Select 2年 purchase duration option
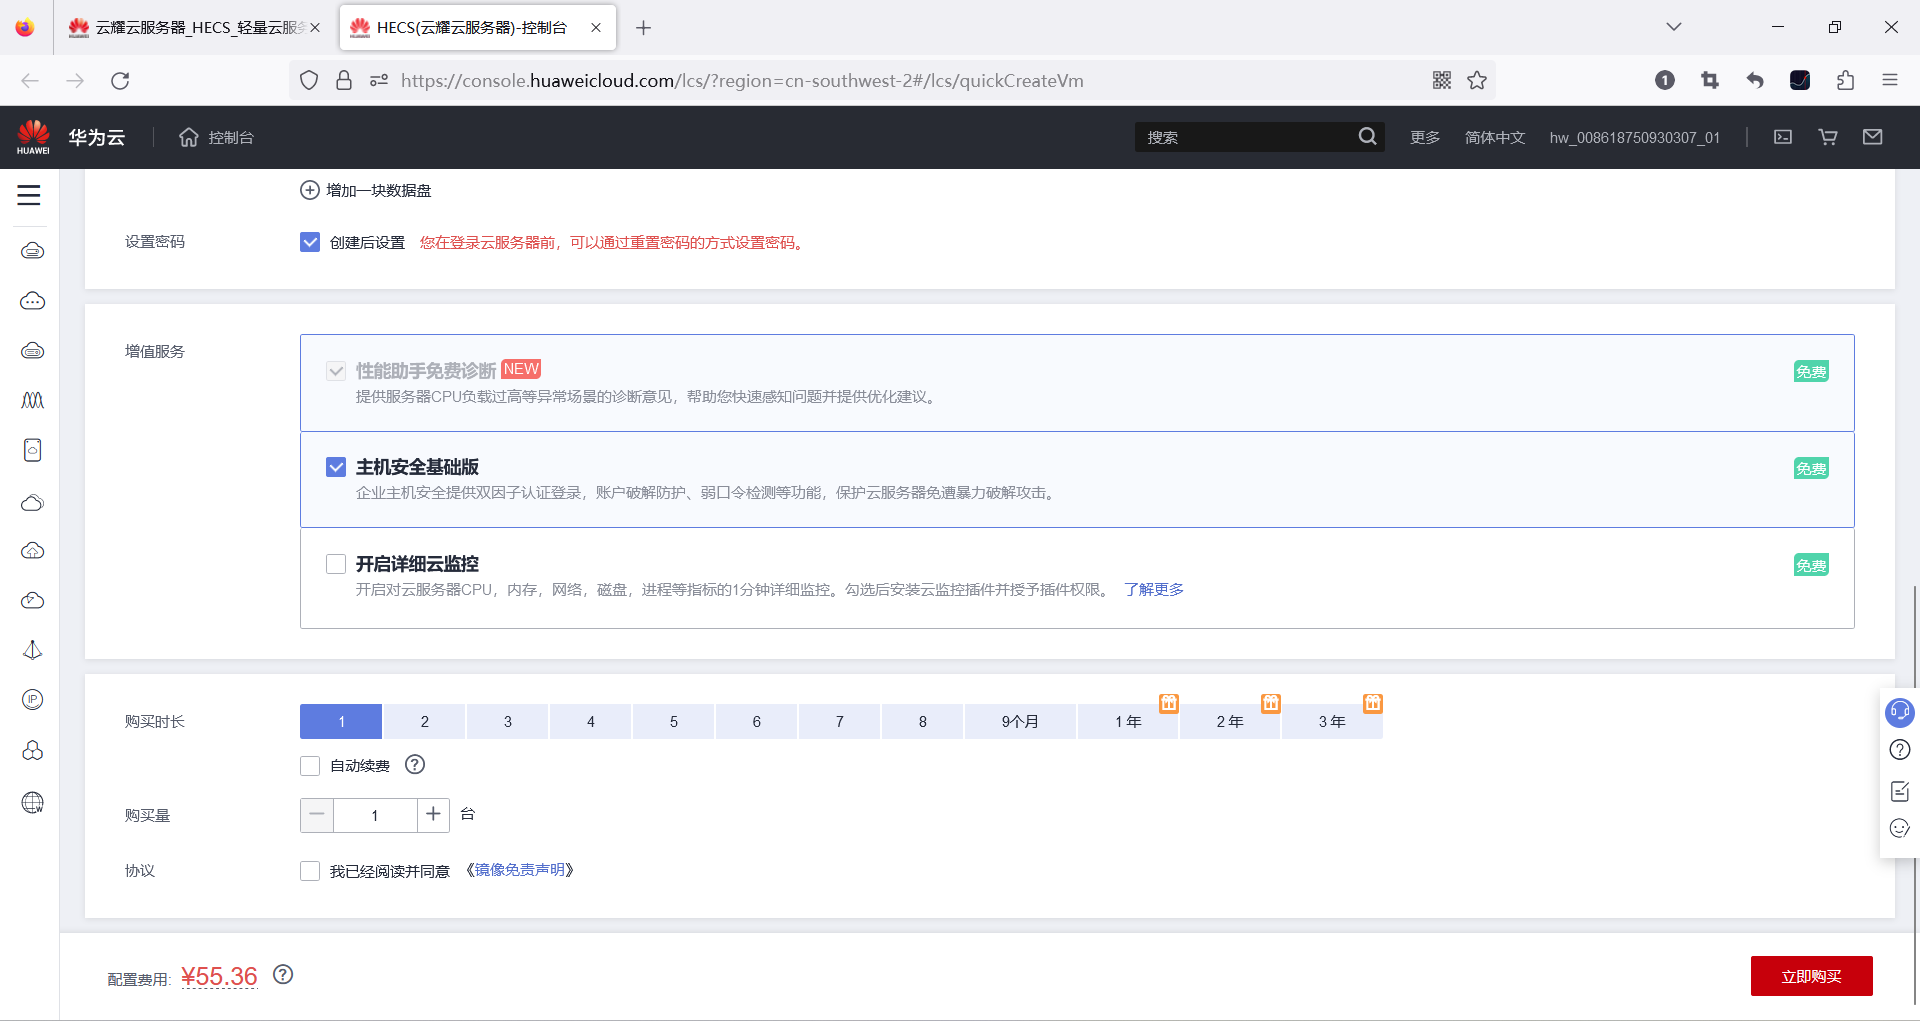 point(1229,721)
